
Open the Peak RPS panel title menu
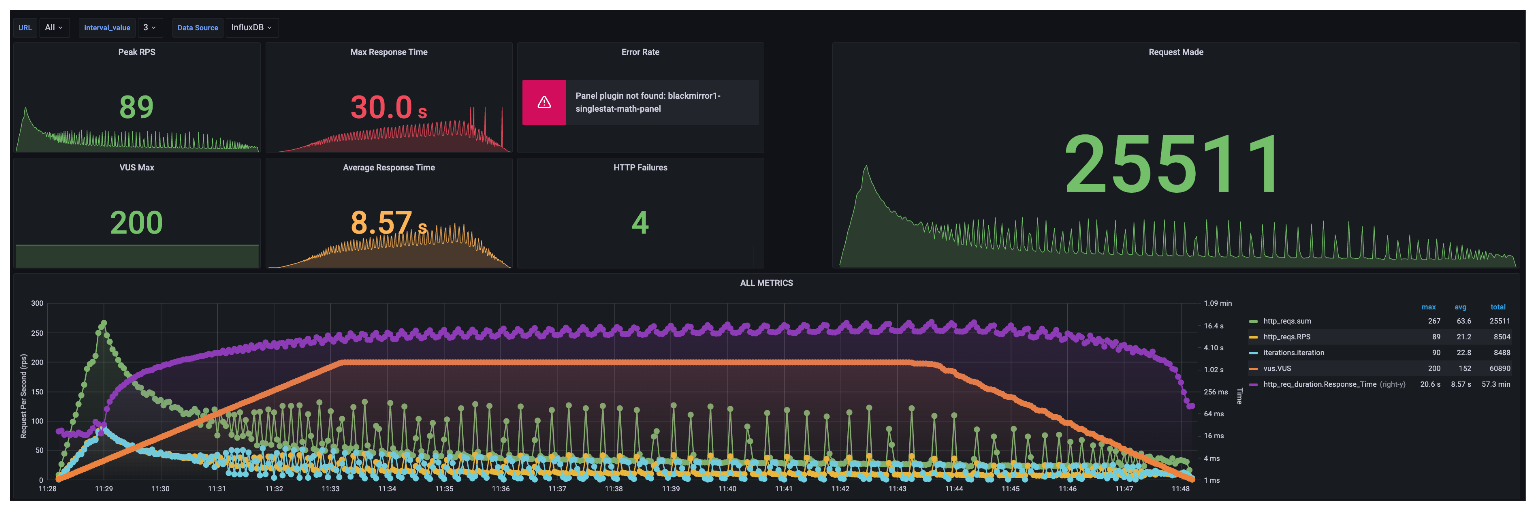(x=136, y=52)
